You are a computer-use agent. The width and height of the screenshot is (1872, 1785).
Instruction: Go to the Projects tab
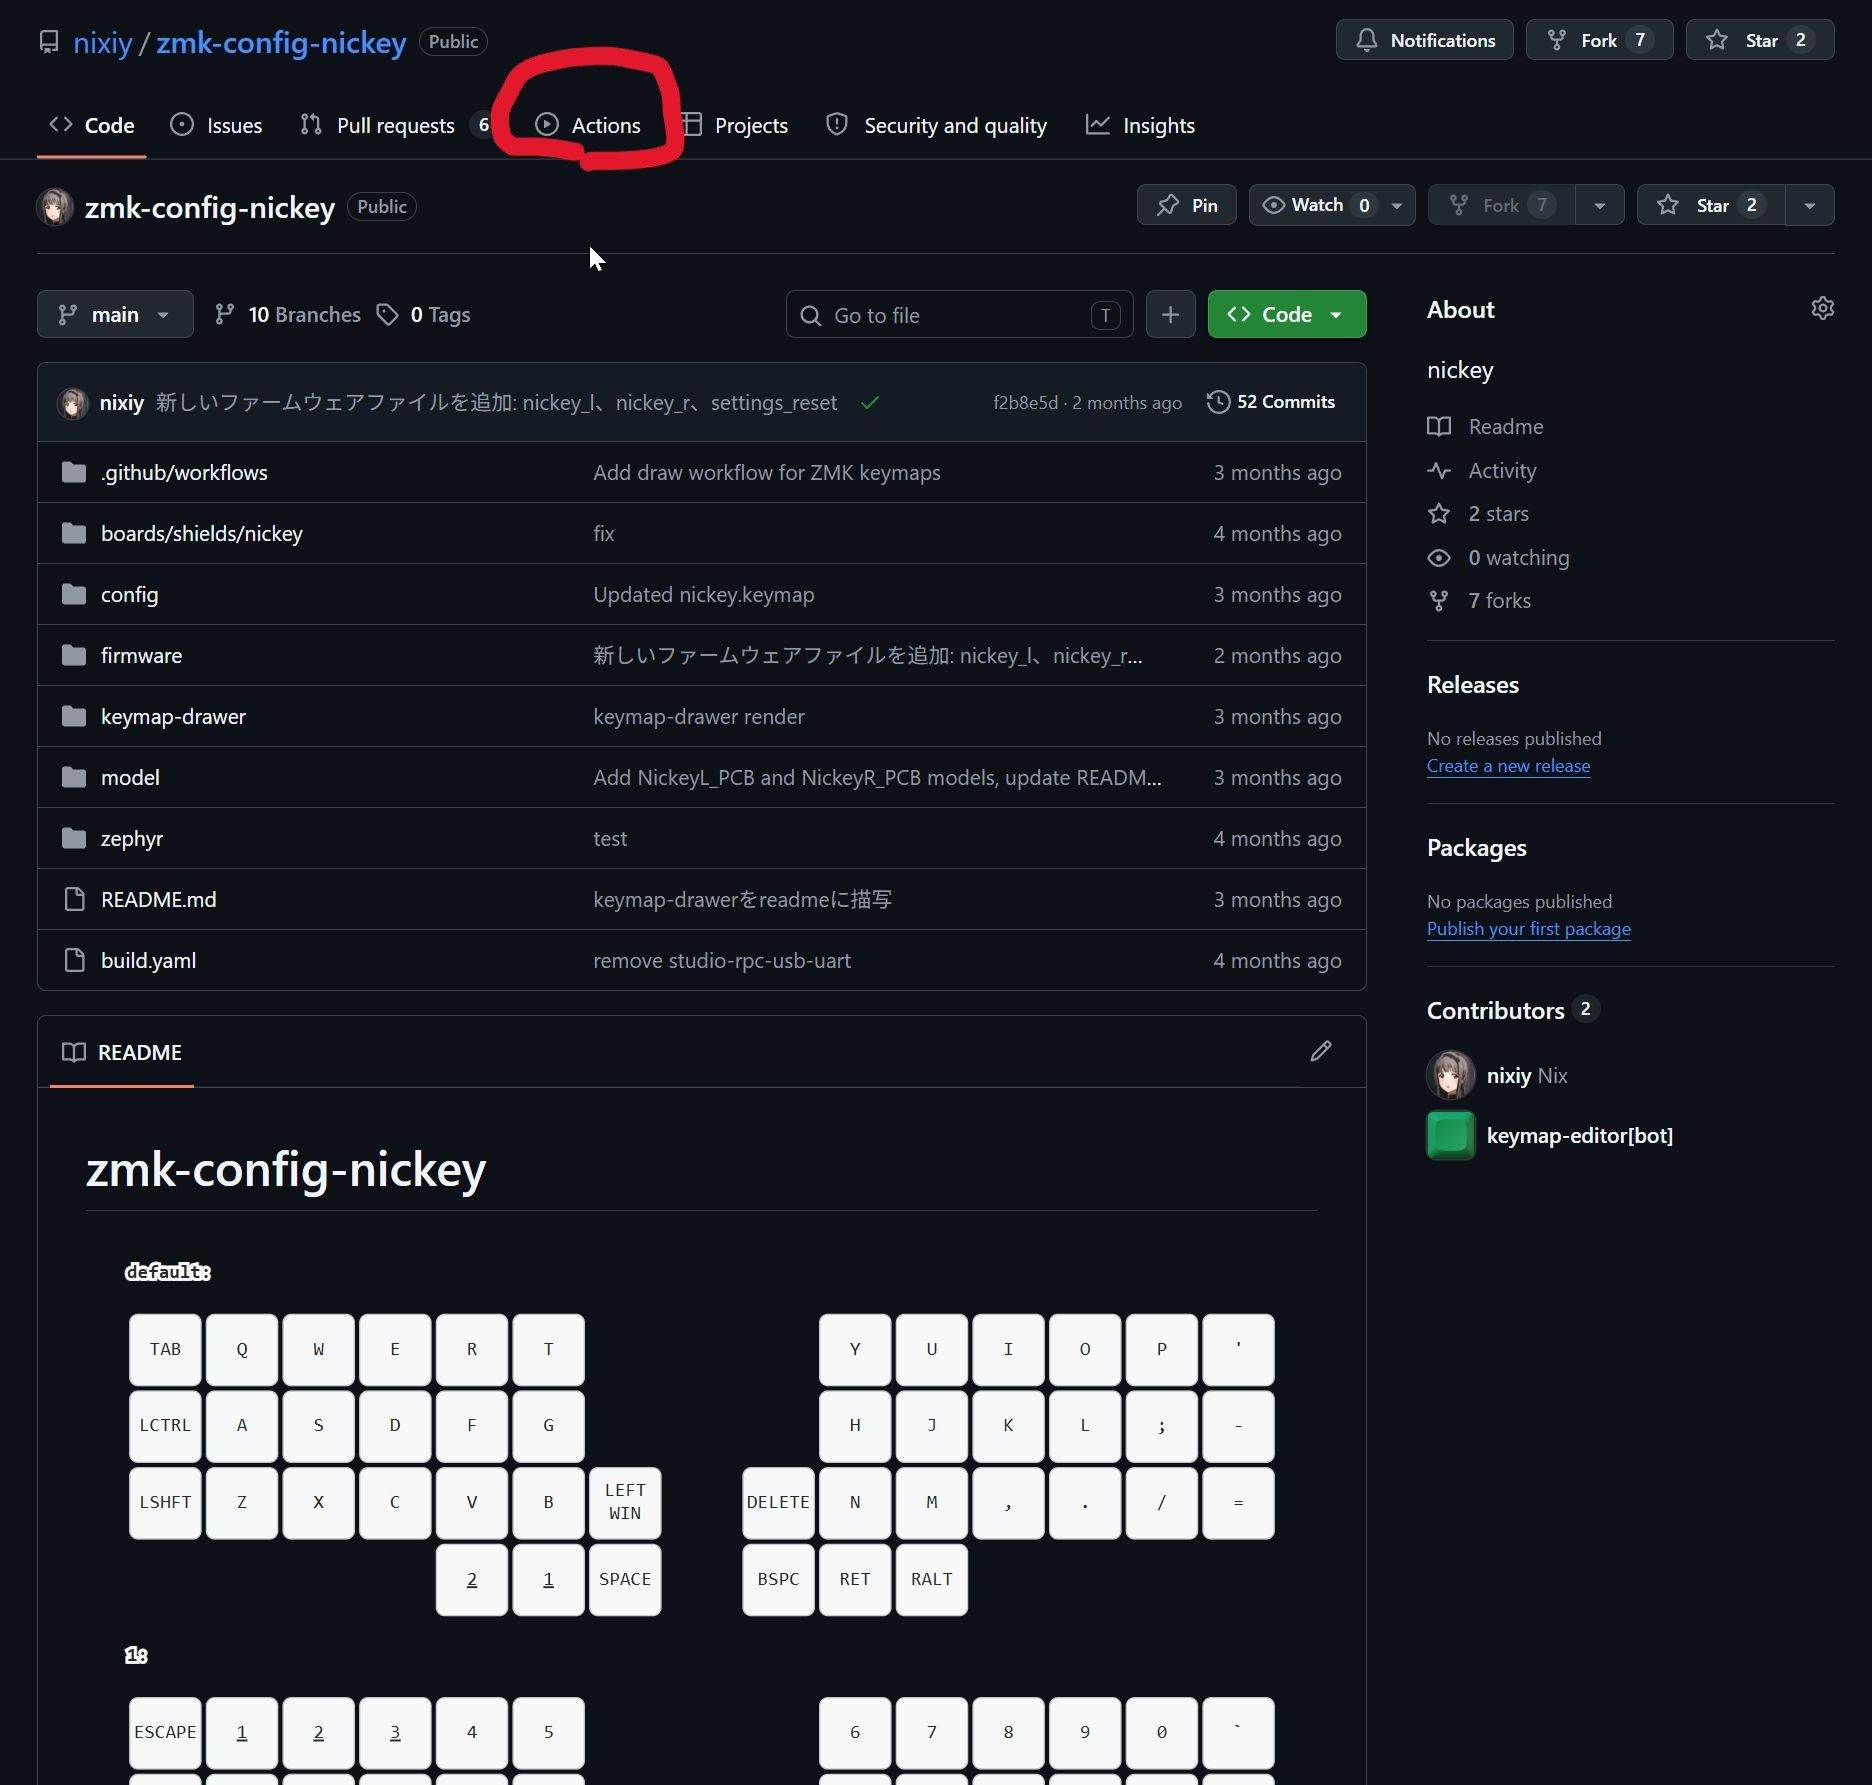pyautogui.click(x=735, y=125)
